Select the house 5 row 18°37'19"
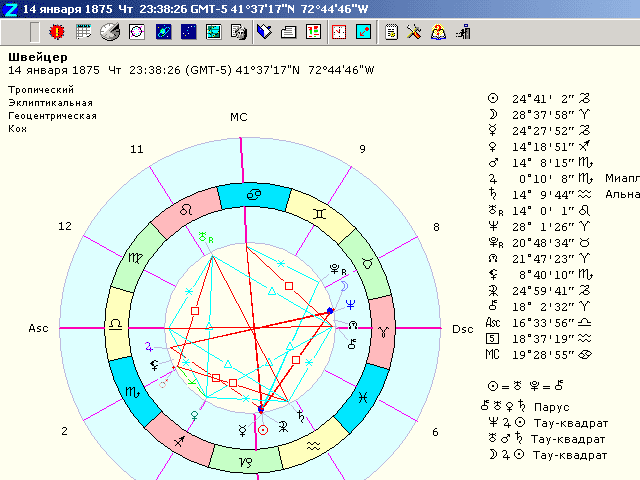640x480 pixels. [x=539, y=339]
